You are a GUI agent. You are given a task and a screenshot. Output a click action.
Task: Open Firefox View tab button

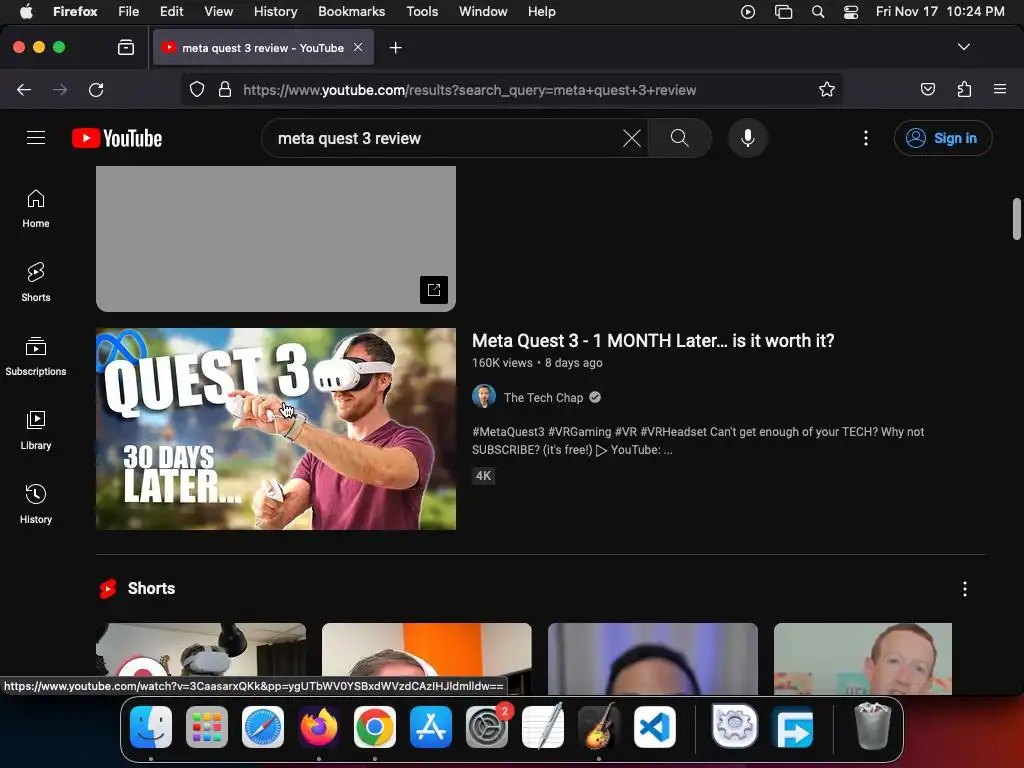pyautogui.click(x=126, y=47)
